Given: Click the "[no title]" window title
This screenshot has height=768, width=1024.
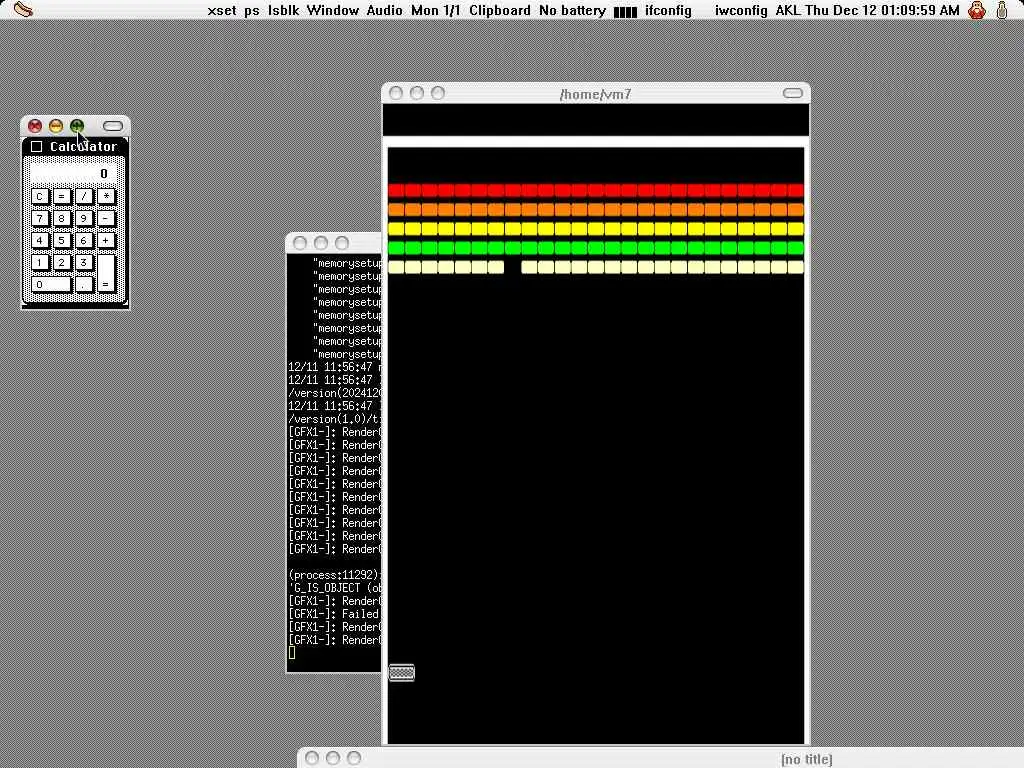Looking at the screenshot, I should pos(807,759).
